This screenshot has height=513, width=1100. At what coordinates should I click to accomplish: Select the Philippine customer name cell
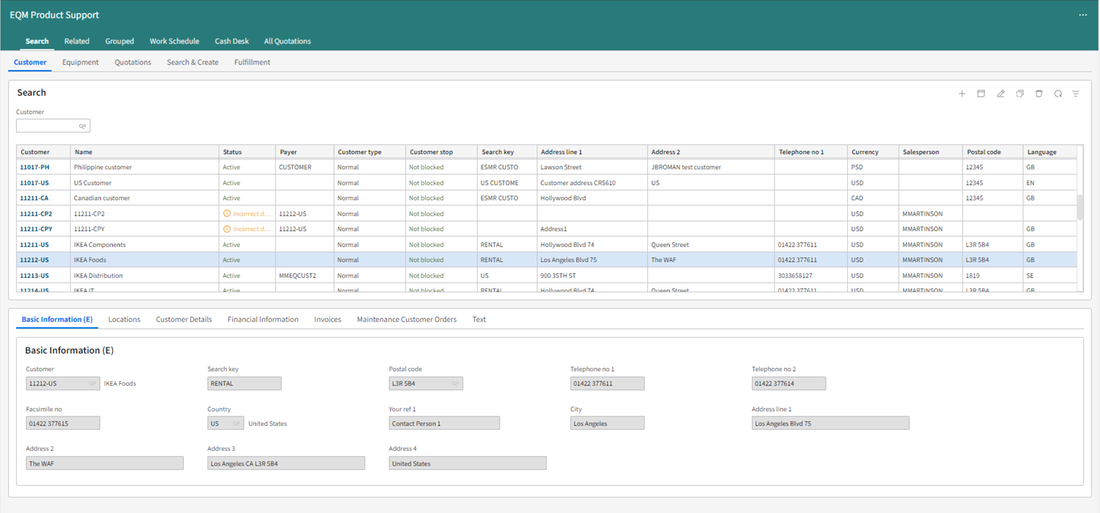coord(145,167)
